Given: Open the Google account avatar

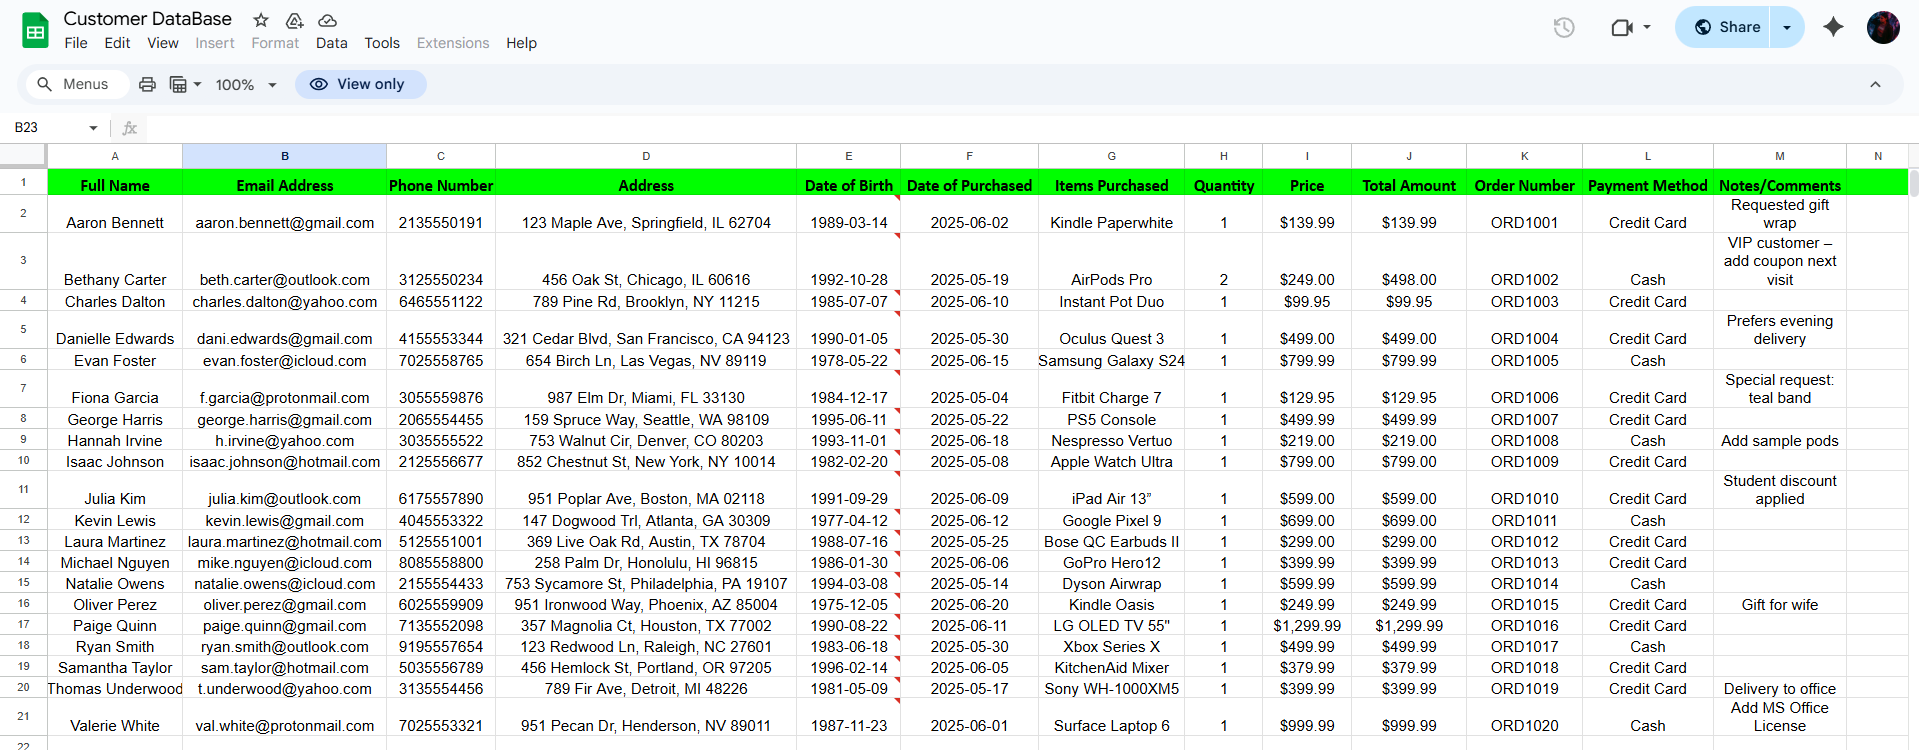Looking at the screenshot, I should pyautogui.click(x=1883, y=27).
